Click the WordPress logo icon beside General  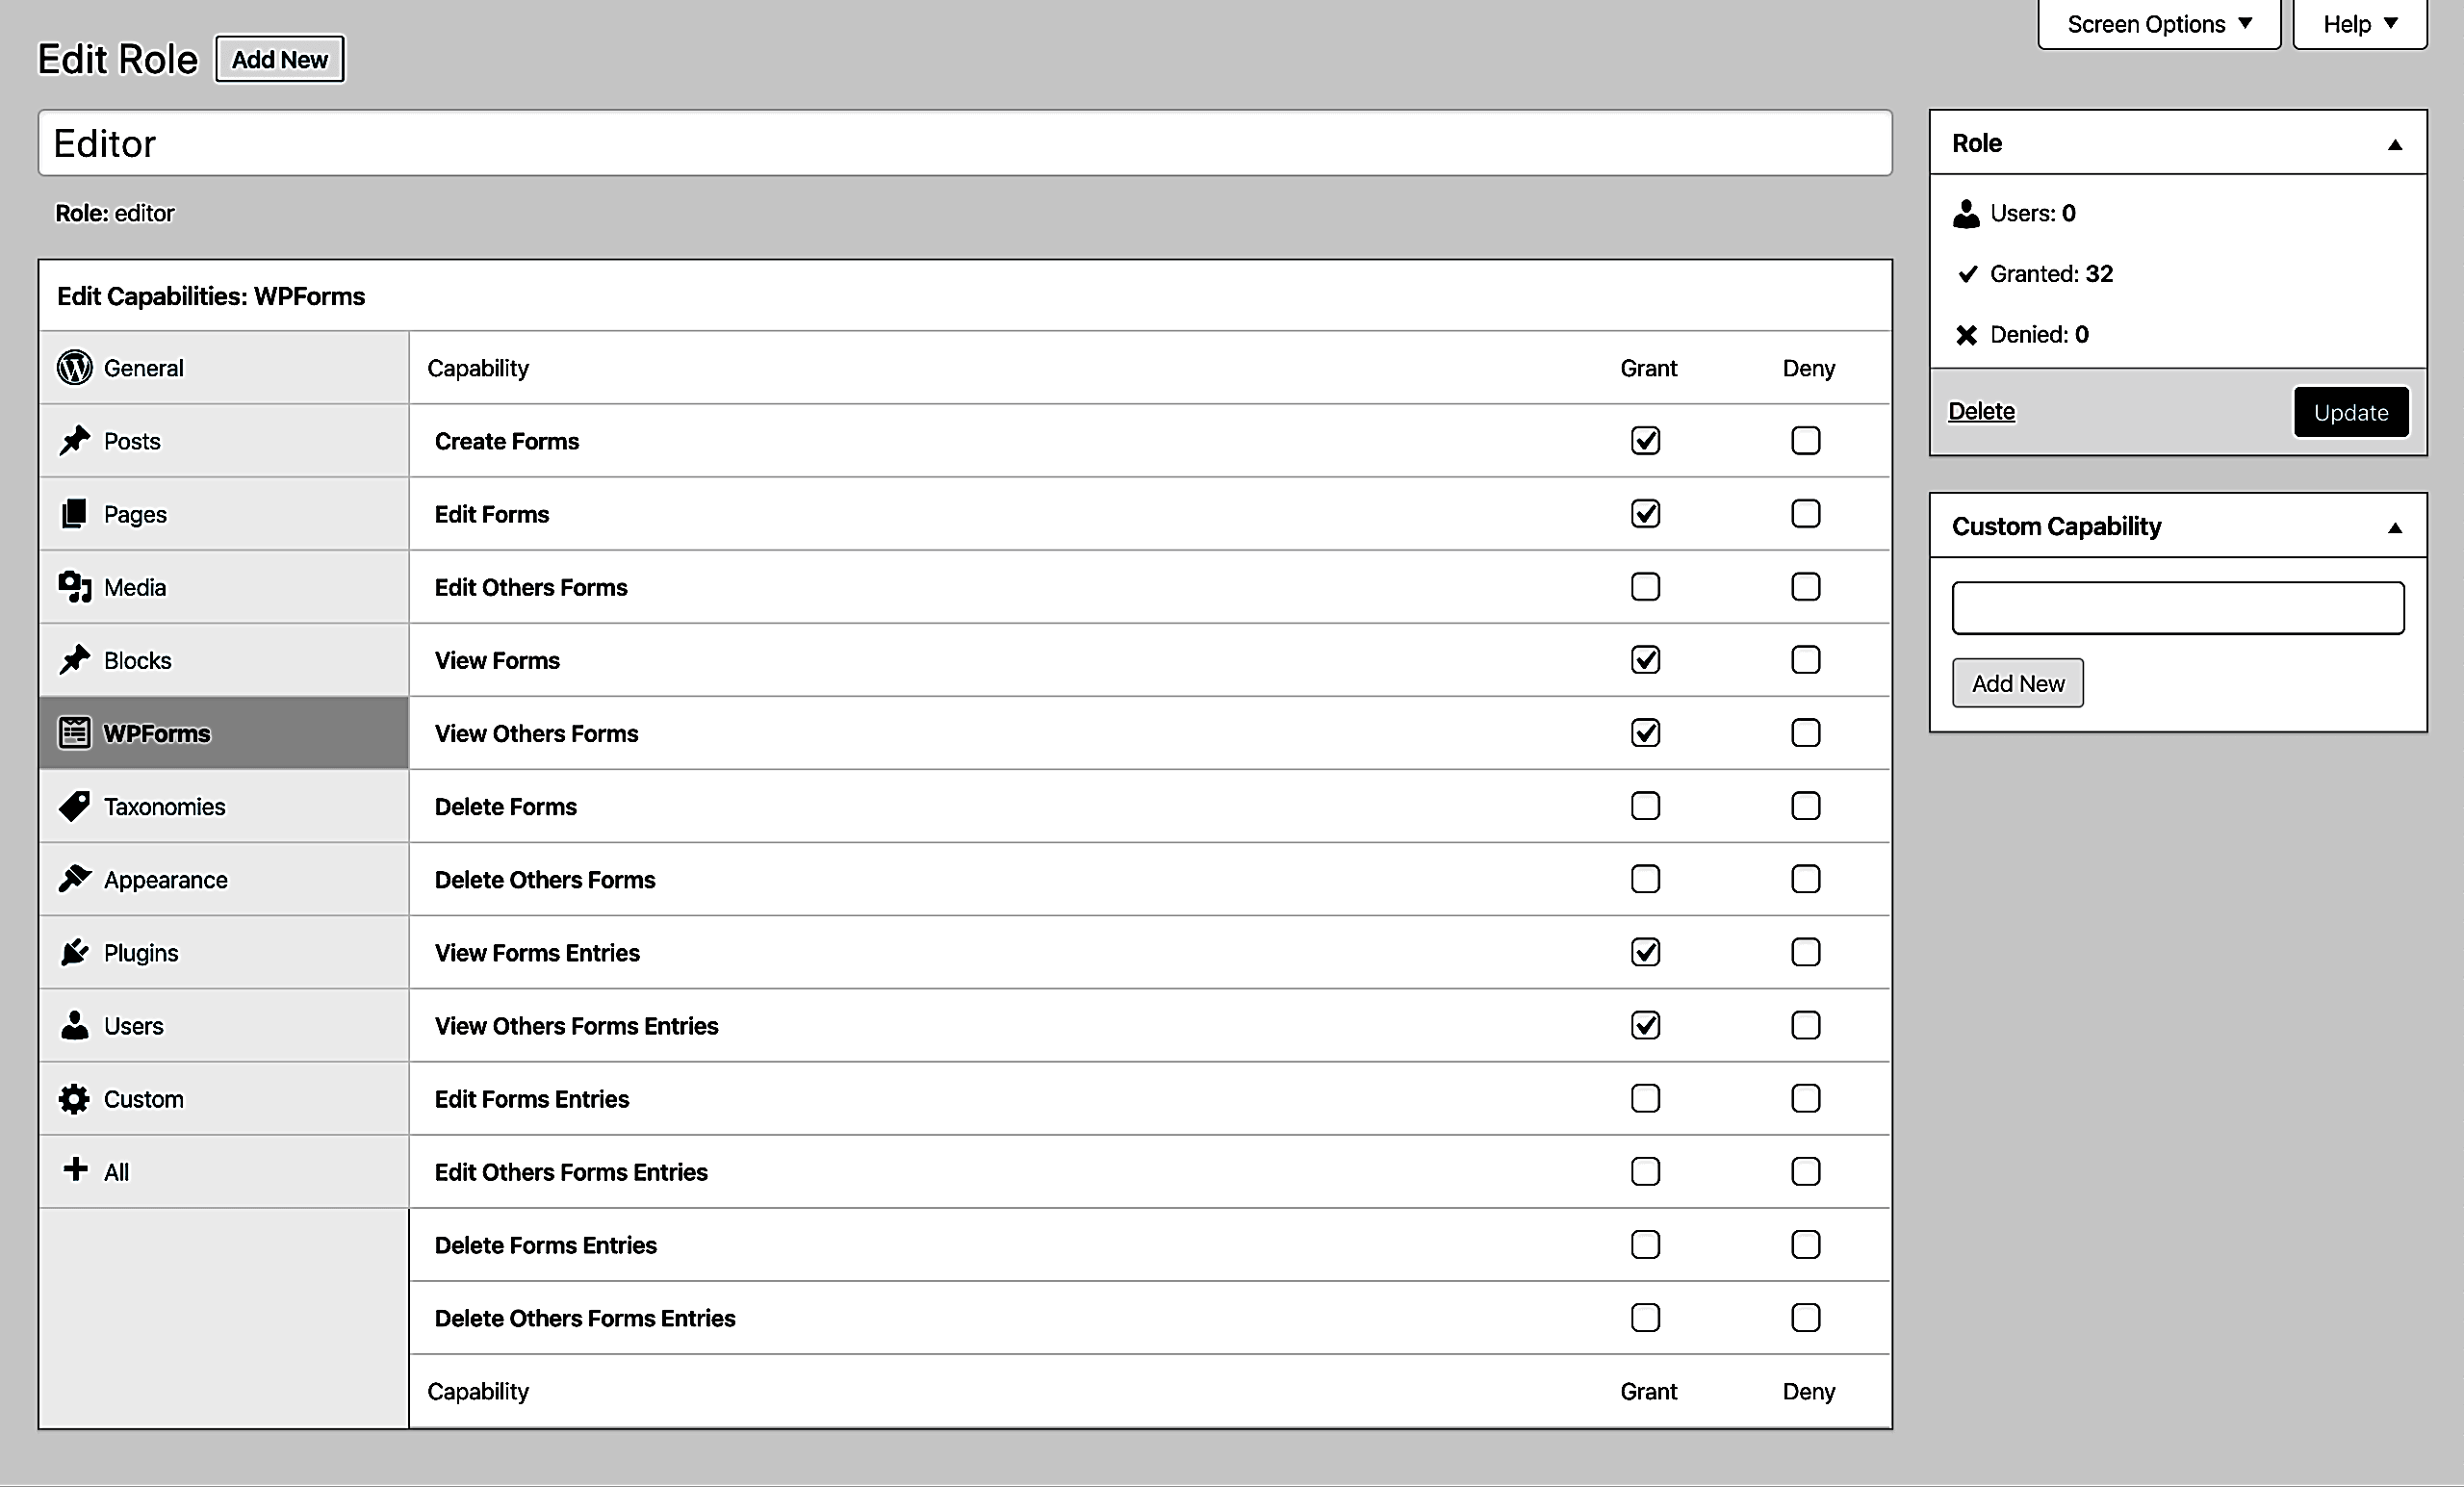click(x=74, y=368)
